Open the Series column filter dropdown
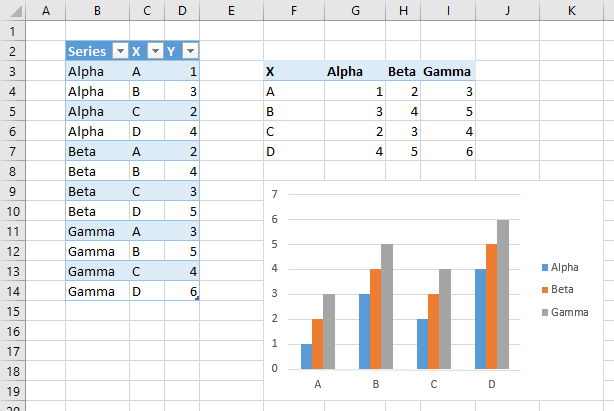614x411 pixels. tap(121, 51)
